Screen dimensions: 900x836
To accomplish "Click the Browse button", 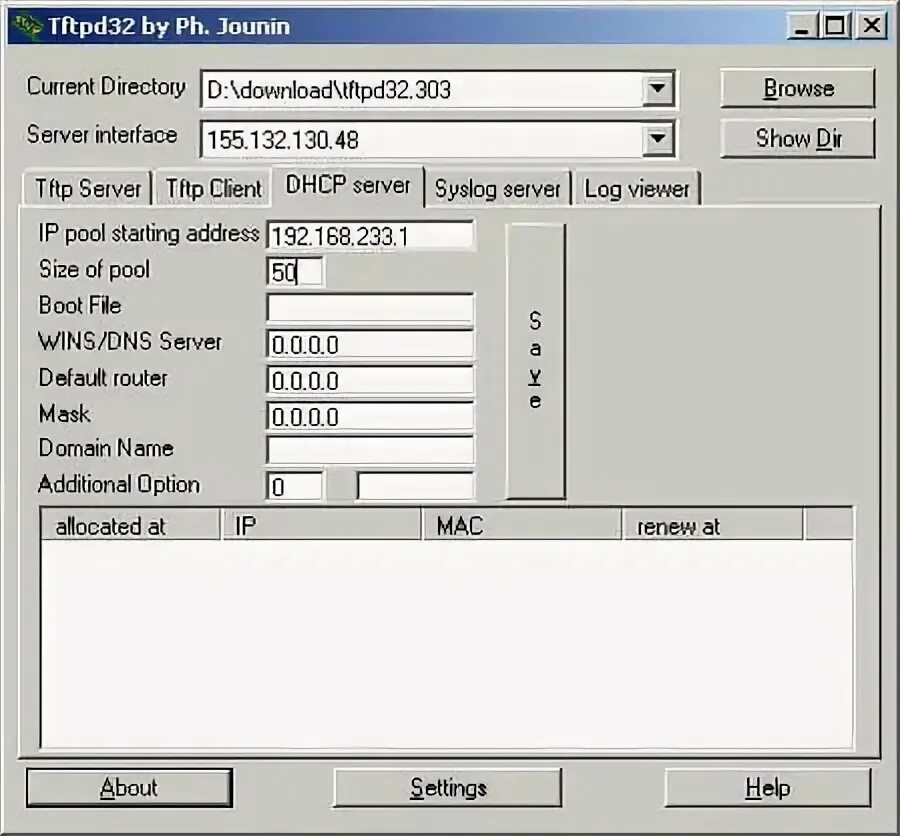I will [798, 88].
